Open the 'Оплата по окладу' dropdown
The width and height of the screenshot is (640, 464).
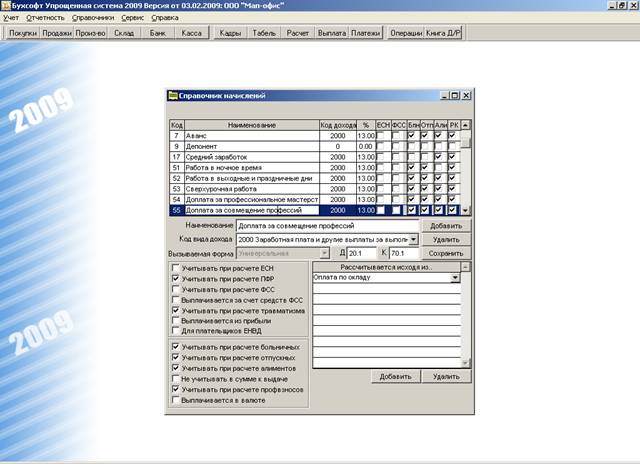(x=455, y=278)
